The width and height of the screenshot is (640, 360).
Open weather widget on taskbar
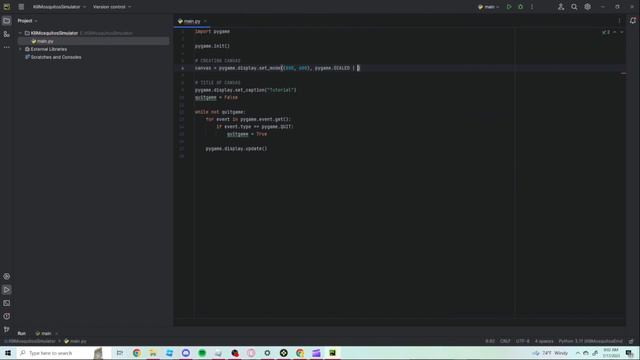[x=550, y=353]
